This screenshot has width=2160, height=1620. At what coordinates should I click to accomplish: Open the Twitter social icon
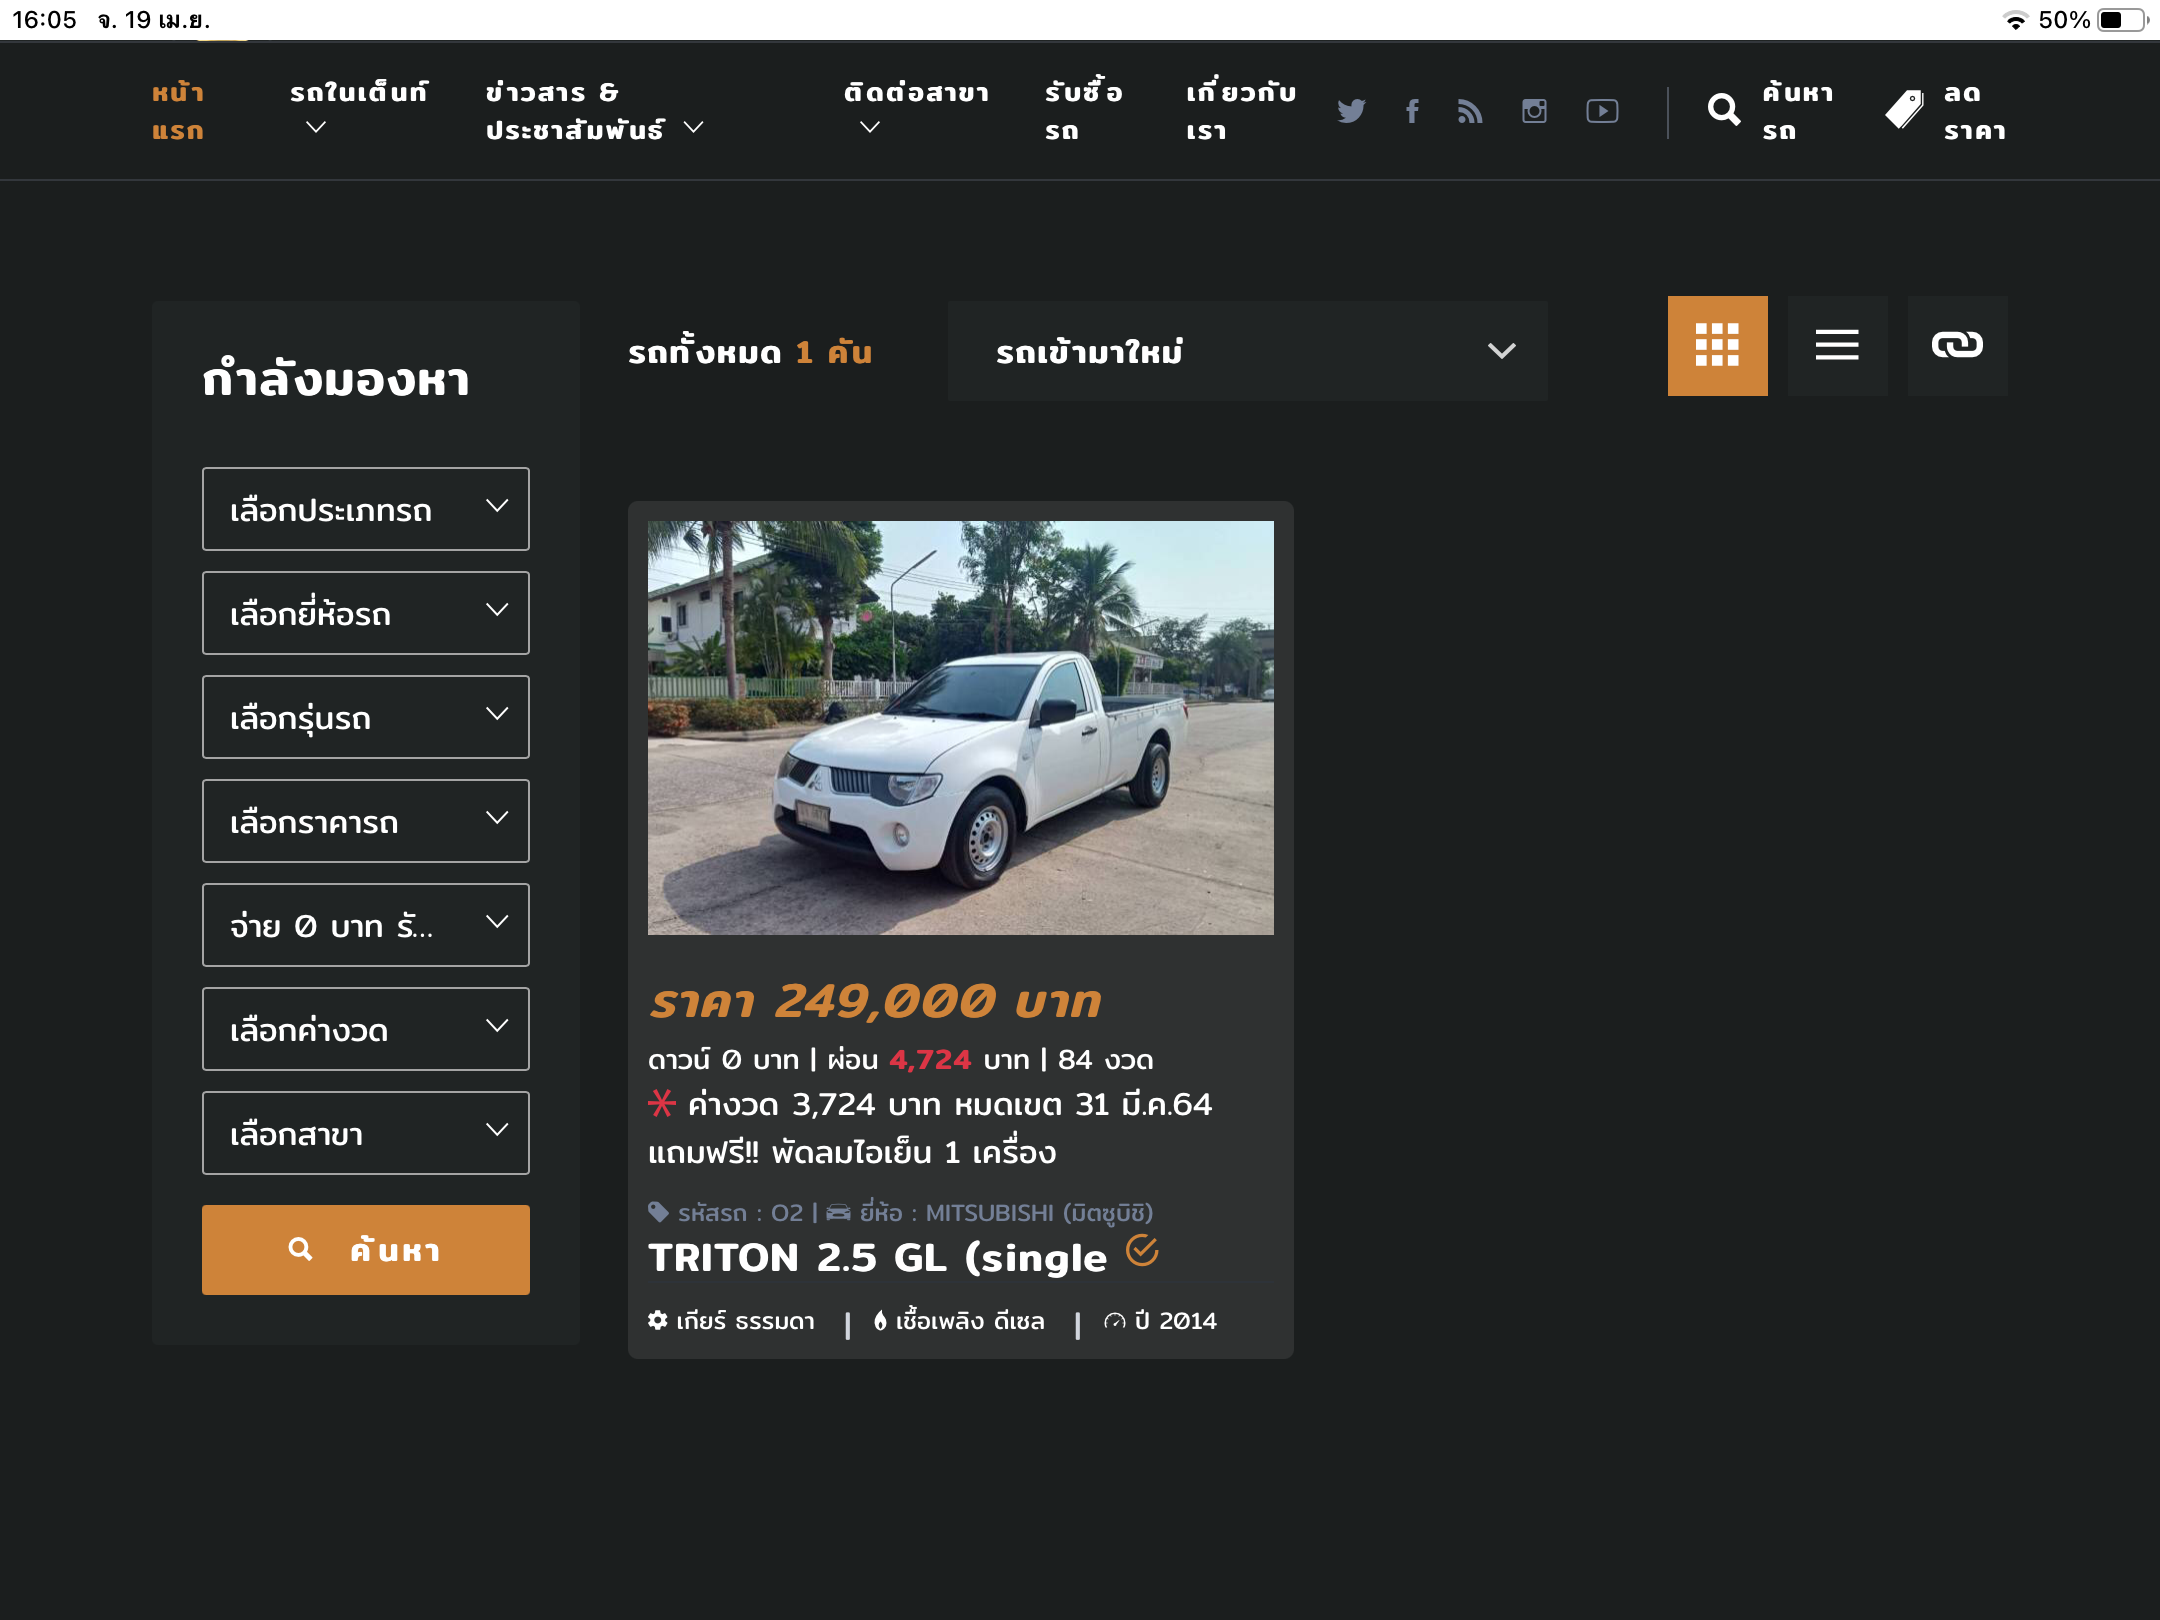click(1351, 111)
